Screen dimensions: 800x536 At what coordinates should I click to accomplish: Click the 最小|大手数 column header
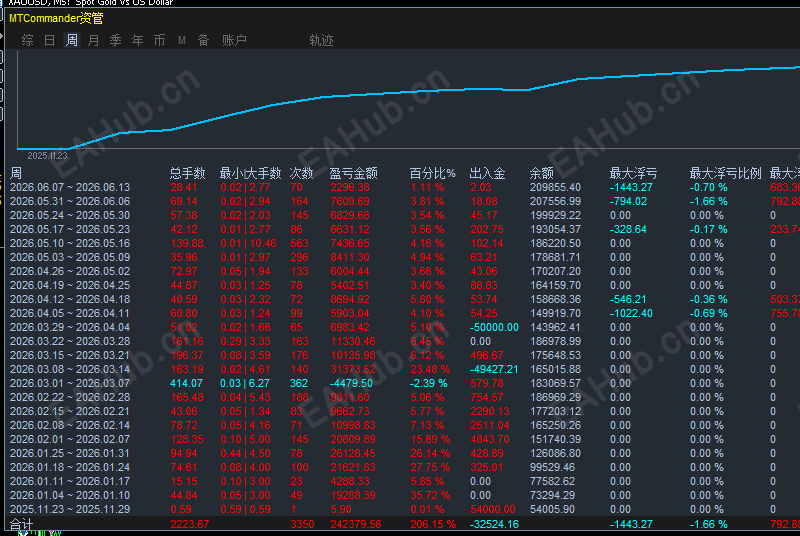tap(250, 173)
